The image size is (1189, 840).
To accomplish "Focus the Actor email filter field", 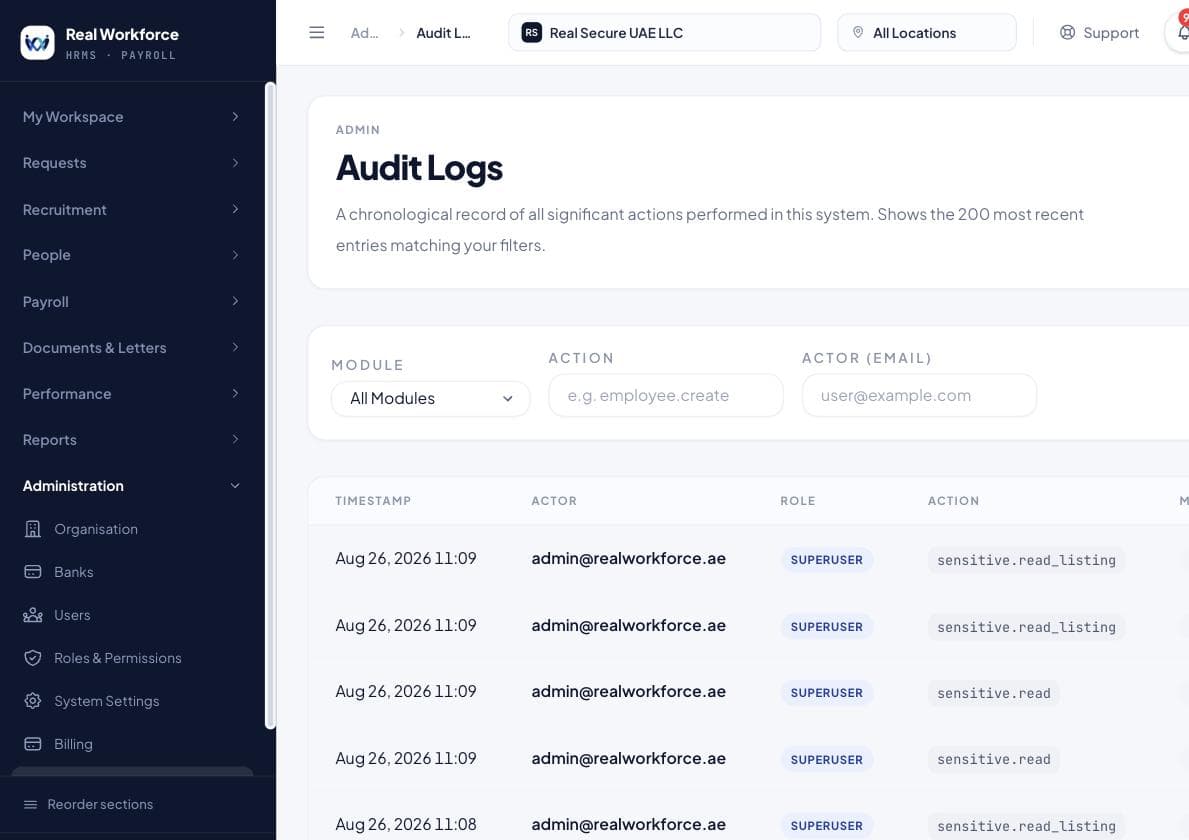I will 919,395.
